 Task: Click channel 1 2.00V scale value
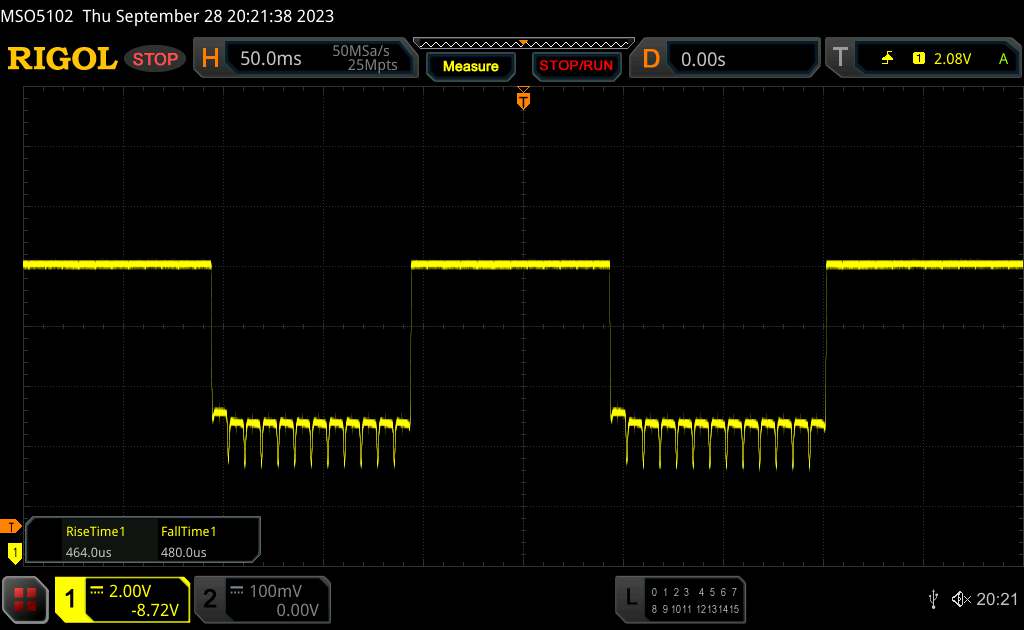tap(129, 591)
